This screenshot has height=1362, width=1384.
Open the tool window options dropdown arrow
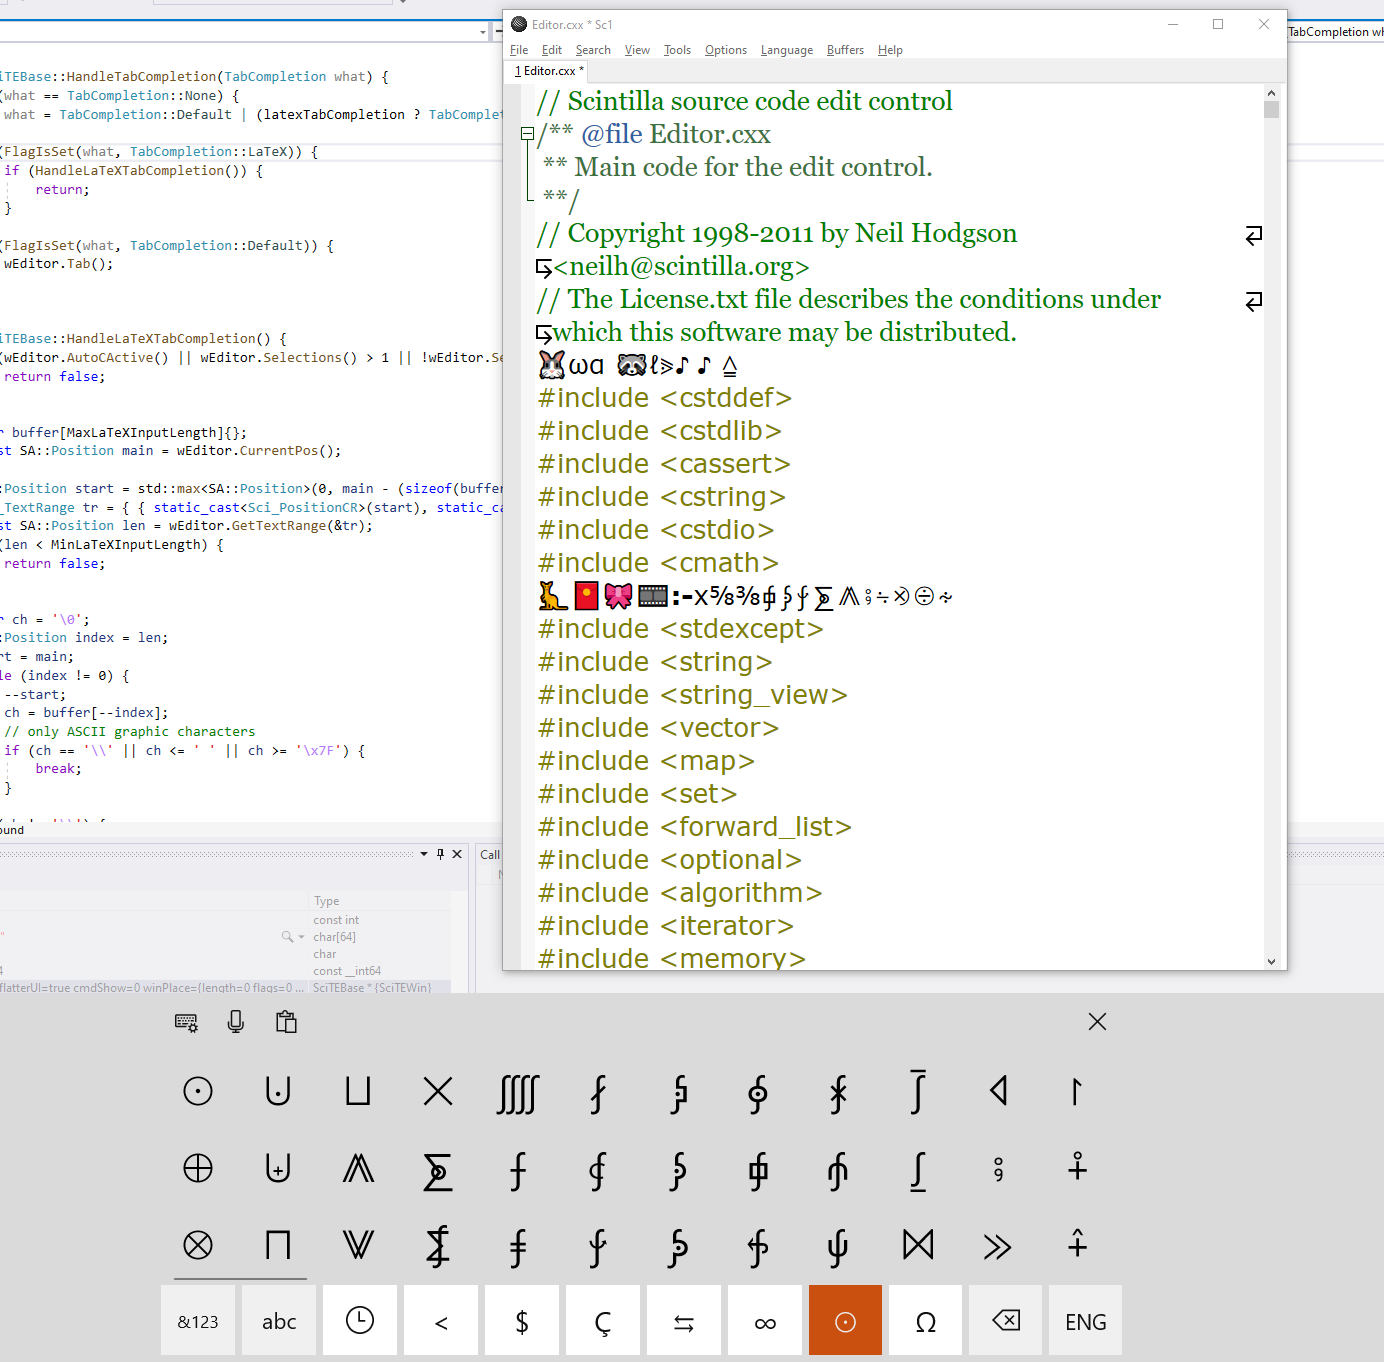click(x=424, y=854)
